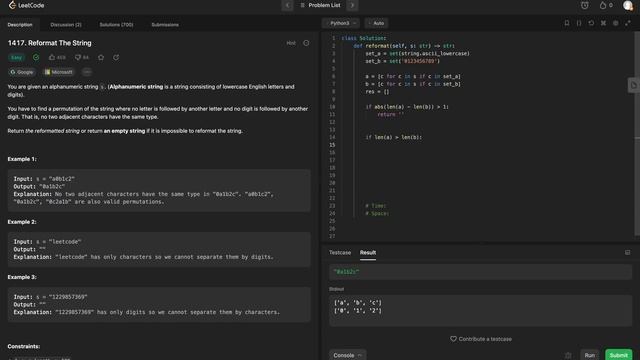Click the Example 3 input "1229857369" block
This screenshot has height=360, width=640.
pos(159,304)
